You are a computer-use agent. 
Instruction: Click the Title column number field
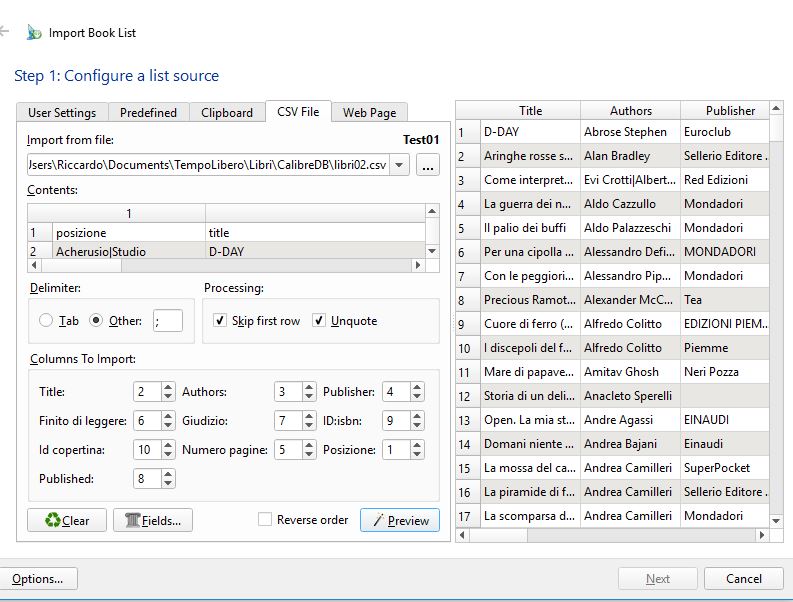[x=148, y=392]
